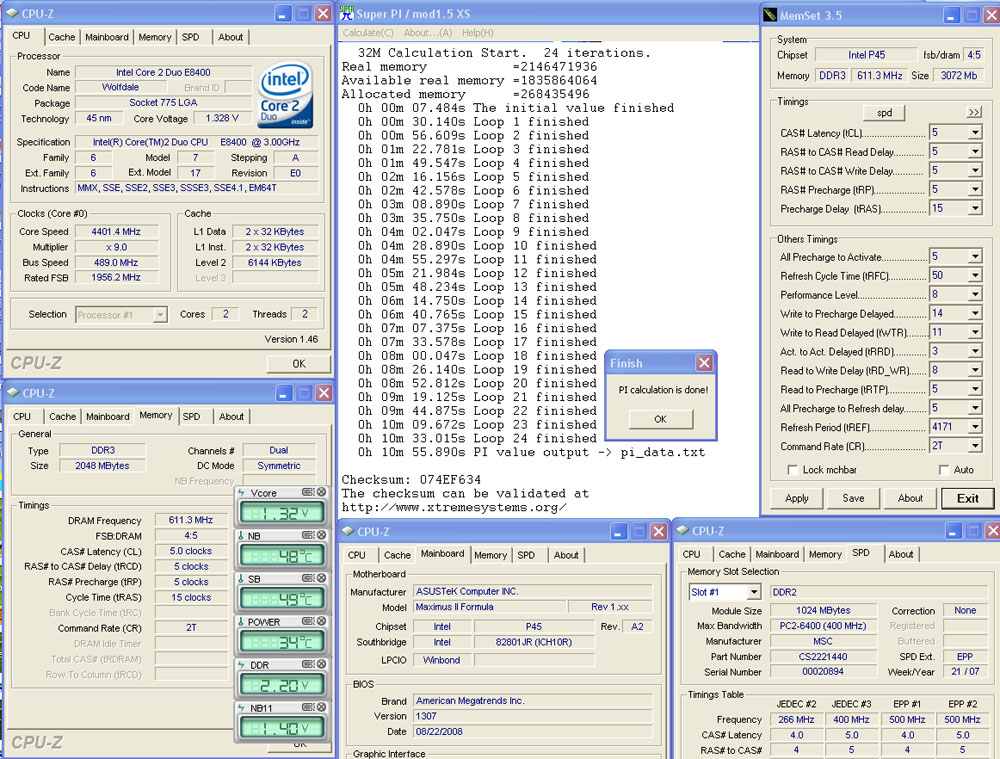Open the Precharge Delay (tRAS) dropdown
This screenshot has height=759, width=1000.
coord(974,209)
